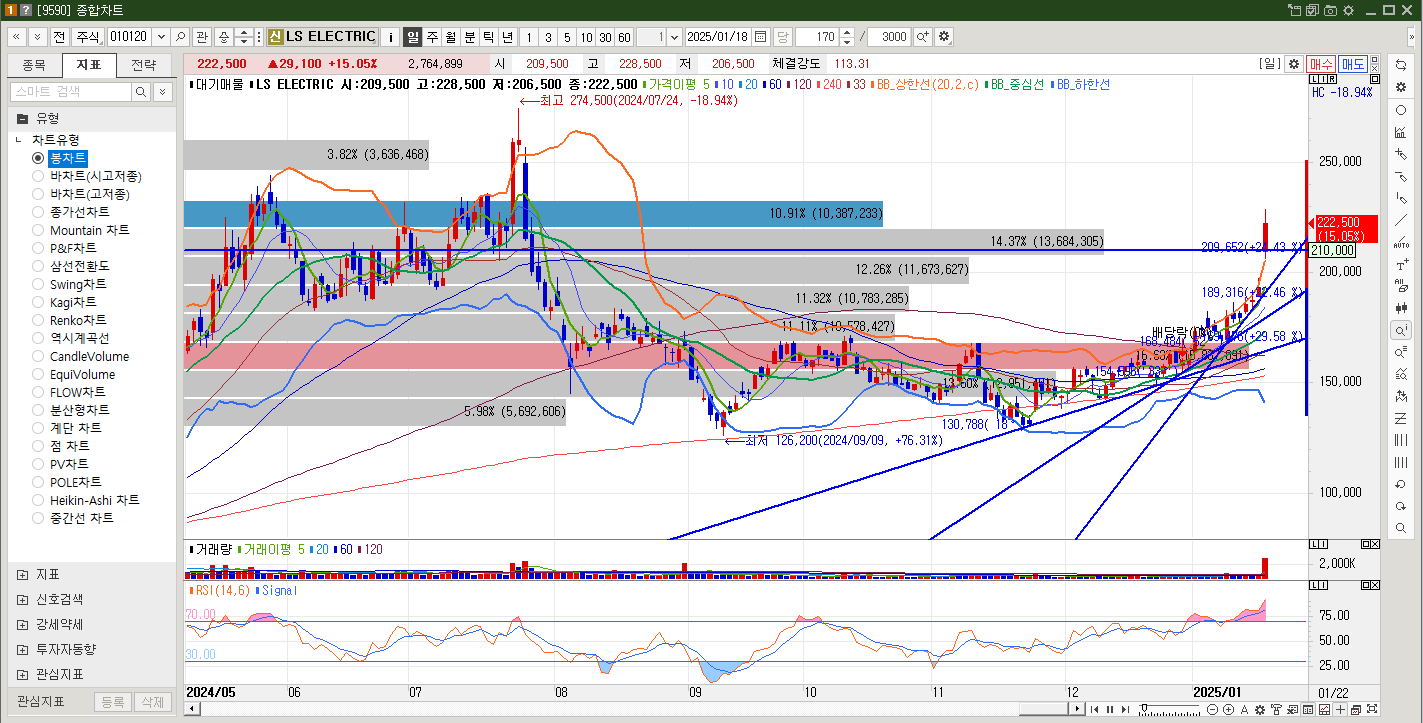Select the 중간선 차트 radio option
The width and height of the screenshot is (1423, 723).
pyautogui.click(x=38, y=518)
